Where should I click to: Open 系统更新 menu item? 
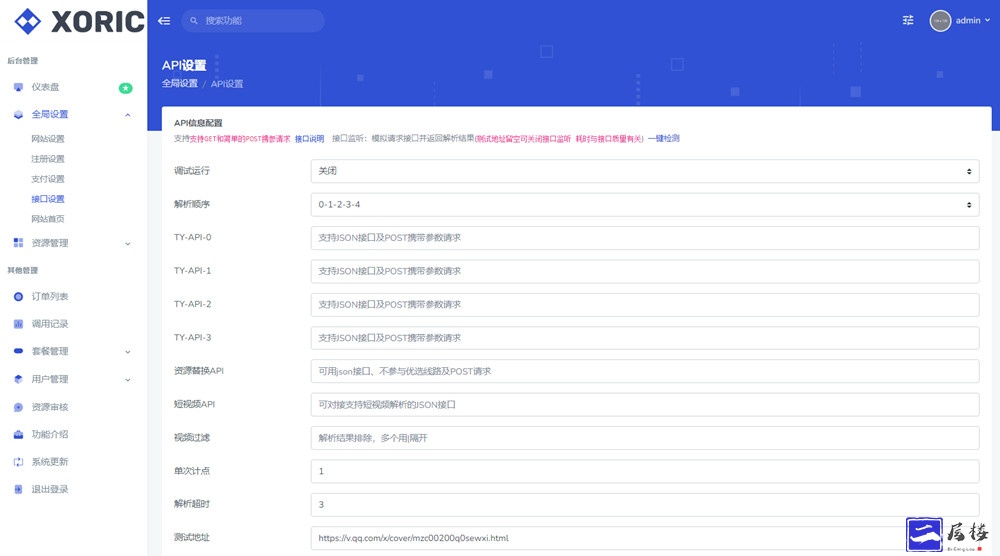[50, 462]
